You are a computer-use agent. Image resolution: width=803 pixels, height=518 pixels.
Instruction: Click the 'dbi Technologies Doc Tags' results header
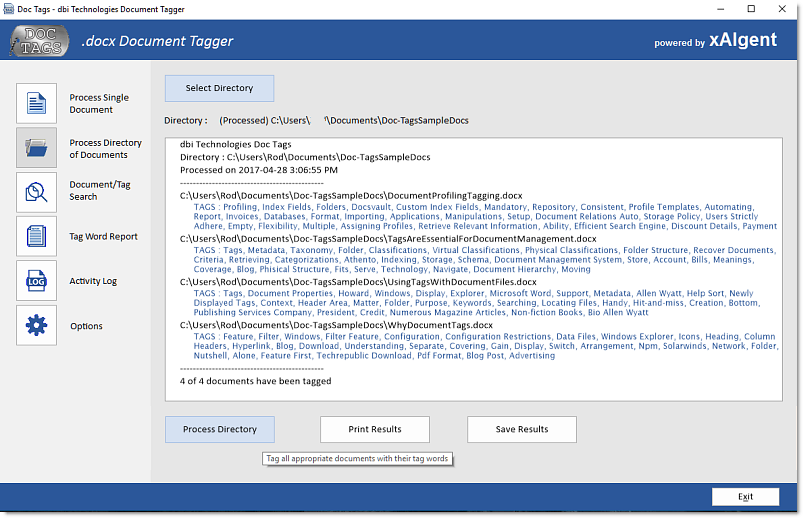pyautogui.click(x=236, y=144)
